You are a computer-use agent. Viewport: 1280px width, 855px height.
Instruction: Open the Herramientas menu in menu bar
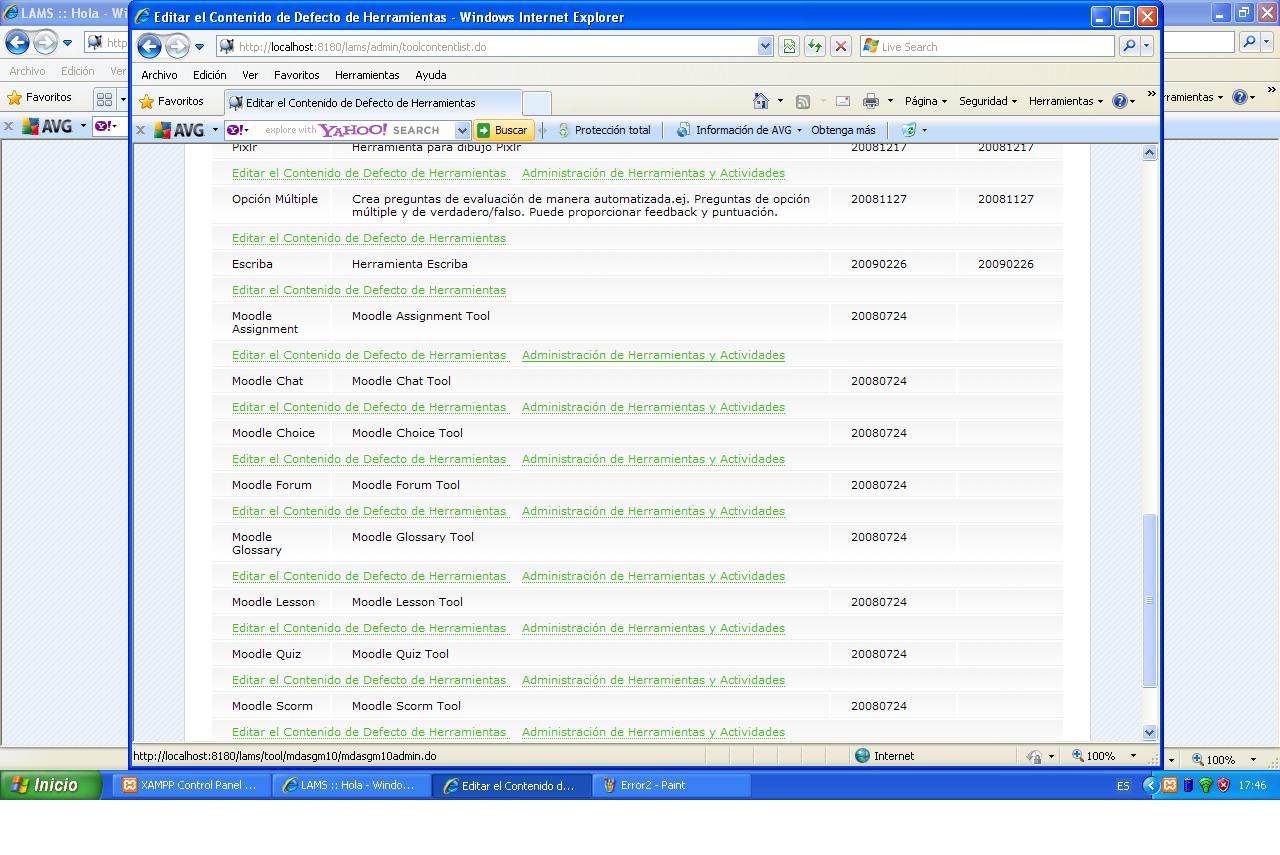[x=366, y=75]
